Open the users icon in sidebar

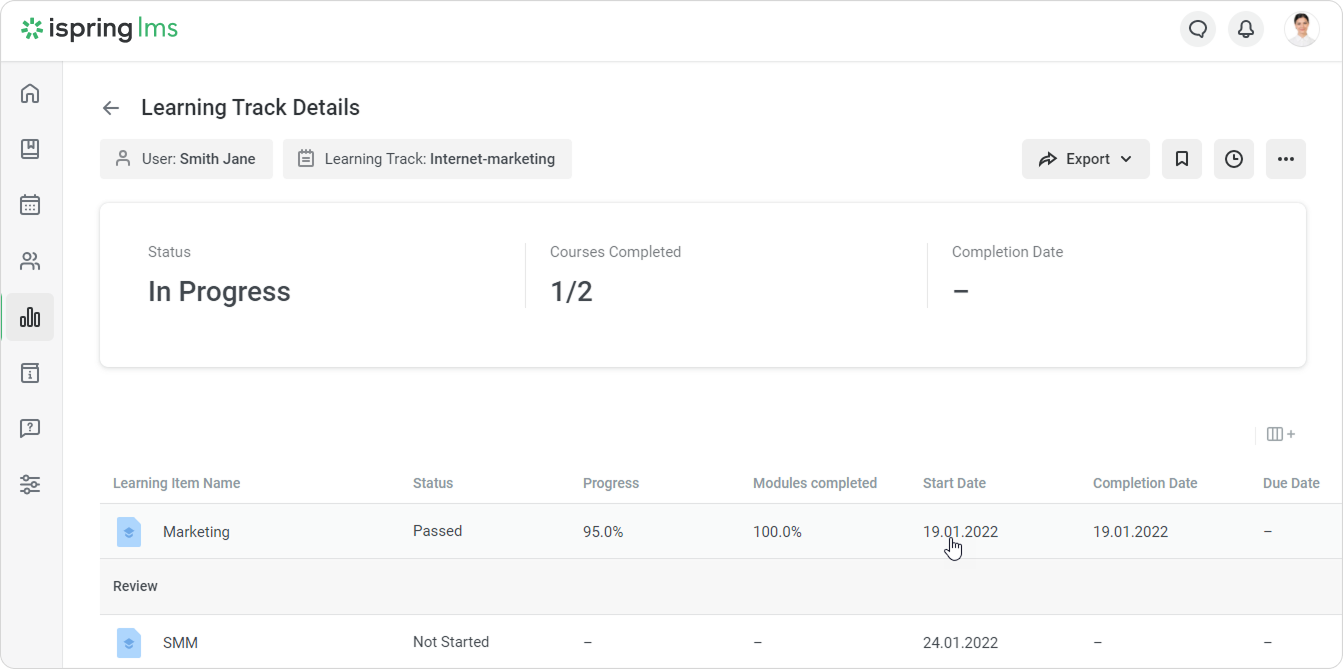30,262
